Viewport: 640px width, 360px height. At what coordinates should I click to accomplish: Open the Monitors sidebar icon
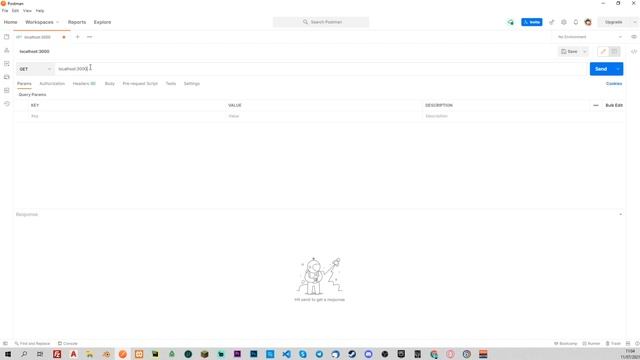tap(7, 90)
